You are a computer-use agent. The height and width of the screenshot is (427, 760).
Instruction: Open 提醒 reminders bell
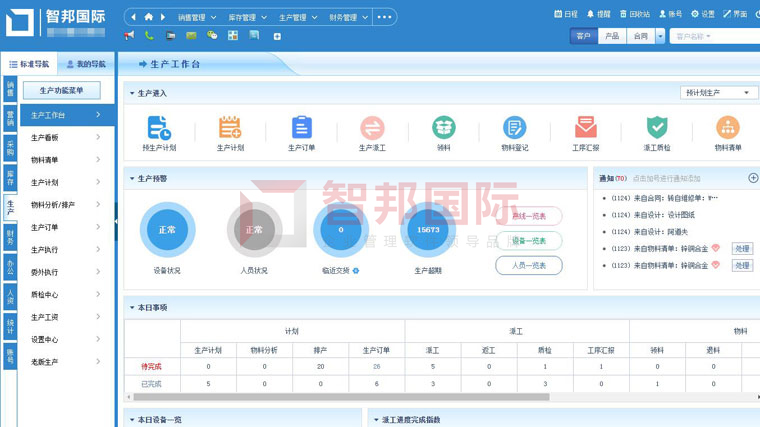599,14
